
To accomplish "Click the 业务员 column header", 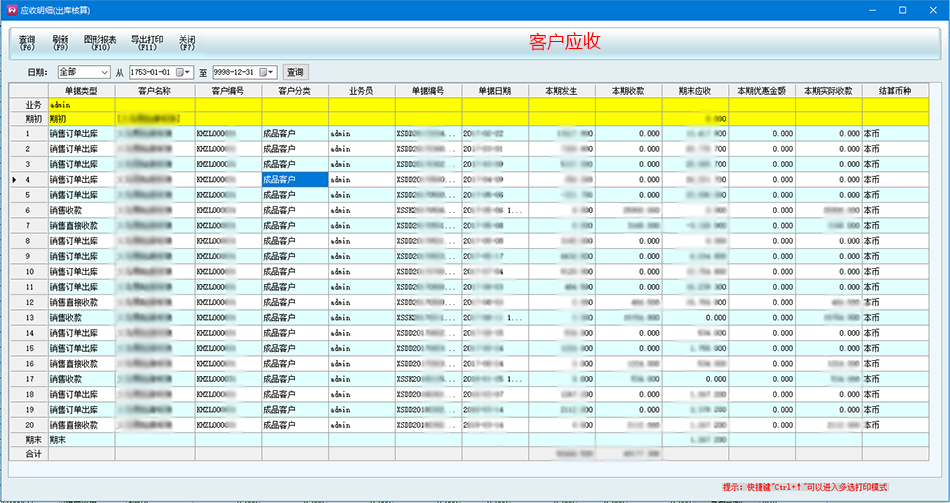I will coord(362,90).
